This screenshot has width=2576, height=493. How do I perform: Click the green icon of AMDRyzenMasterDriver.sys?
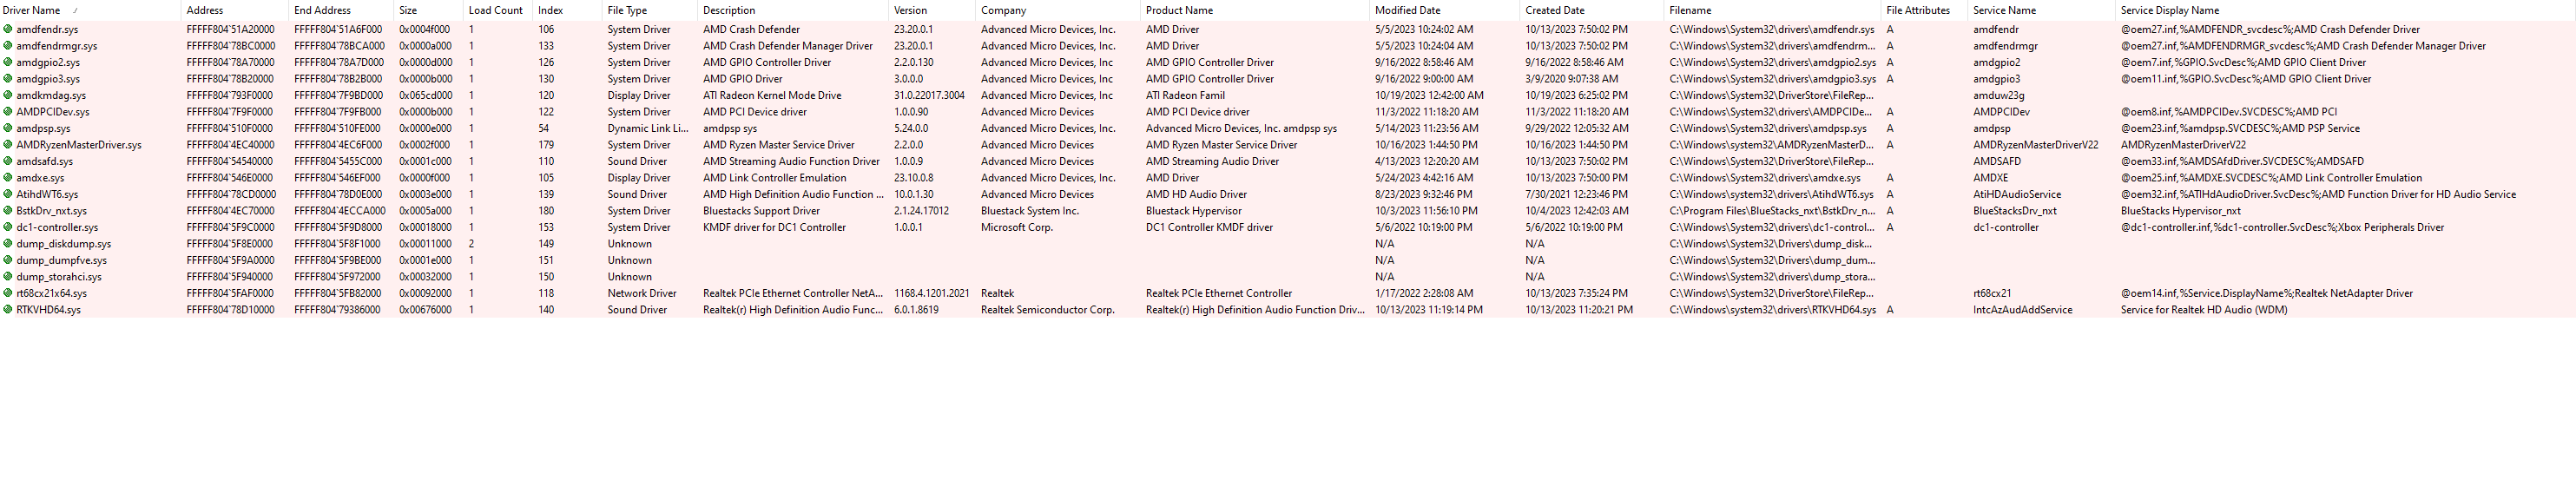click(8, 145)
